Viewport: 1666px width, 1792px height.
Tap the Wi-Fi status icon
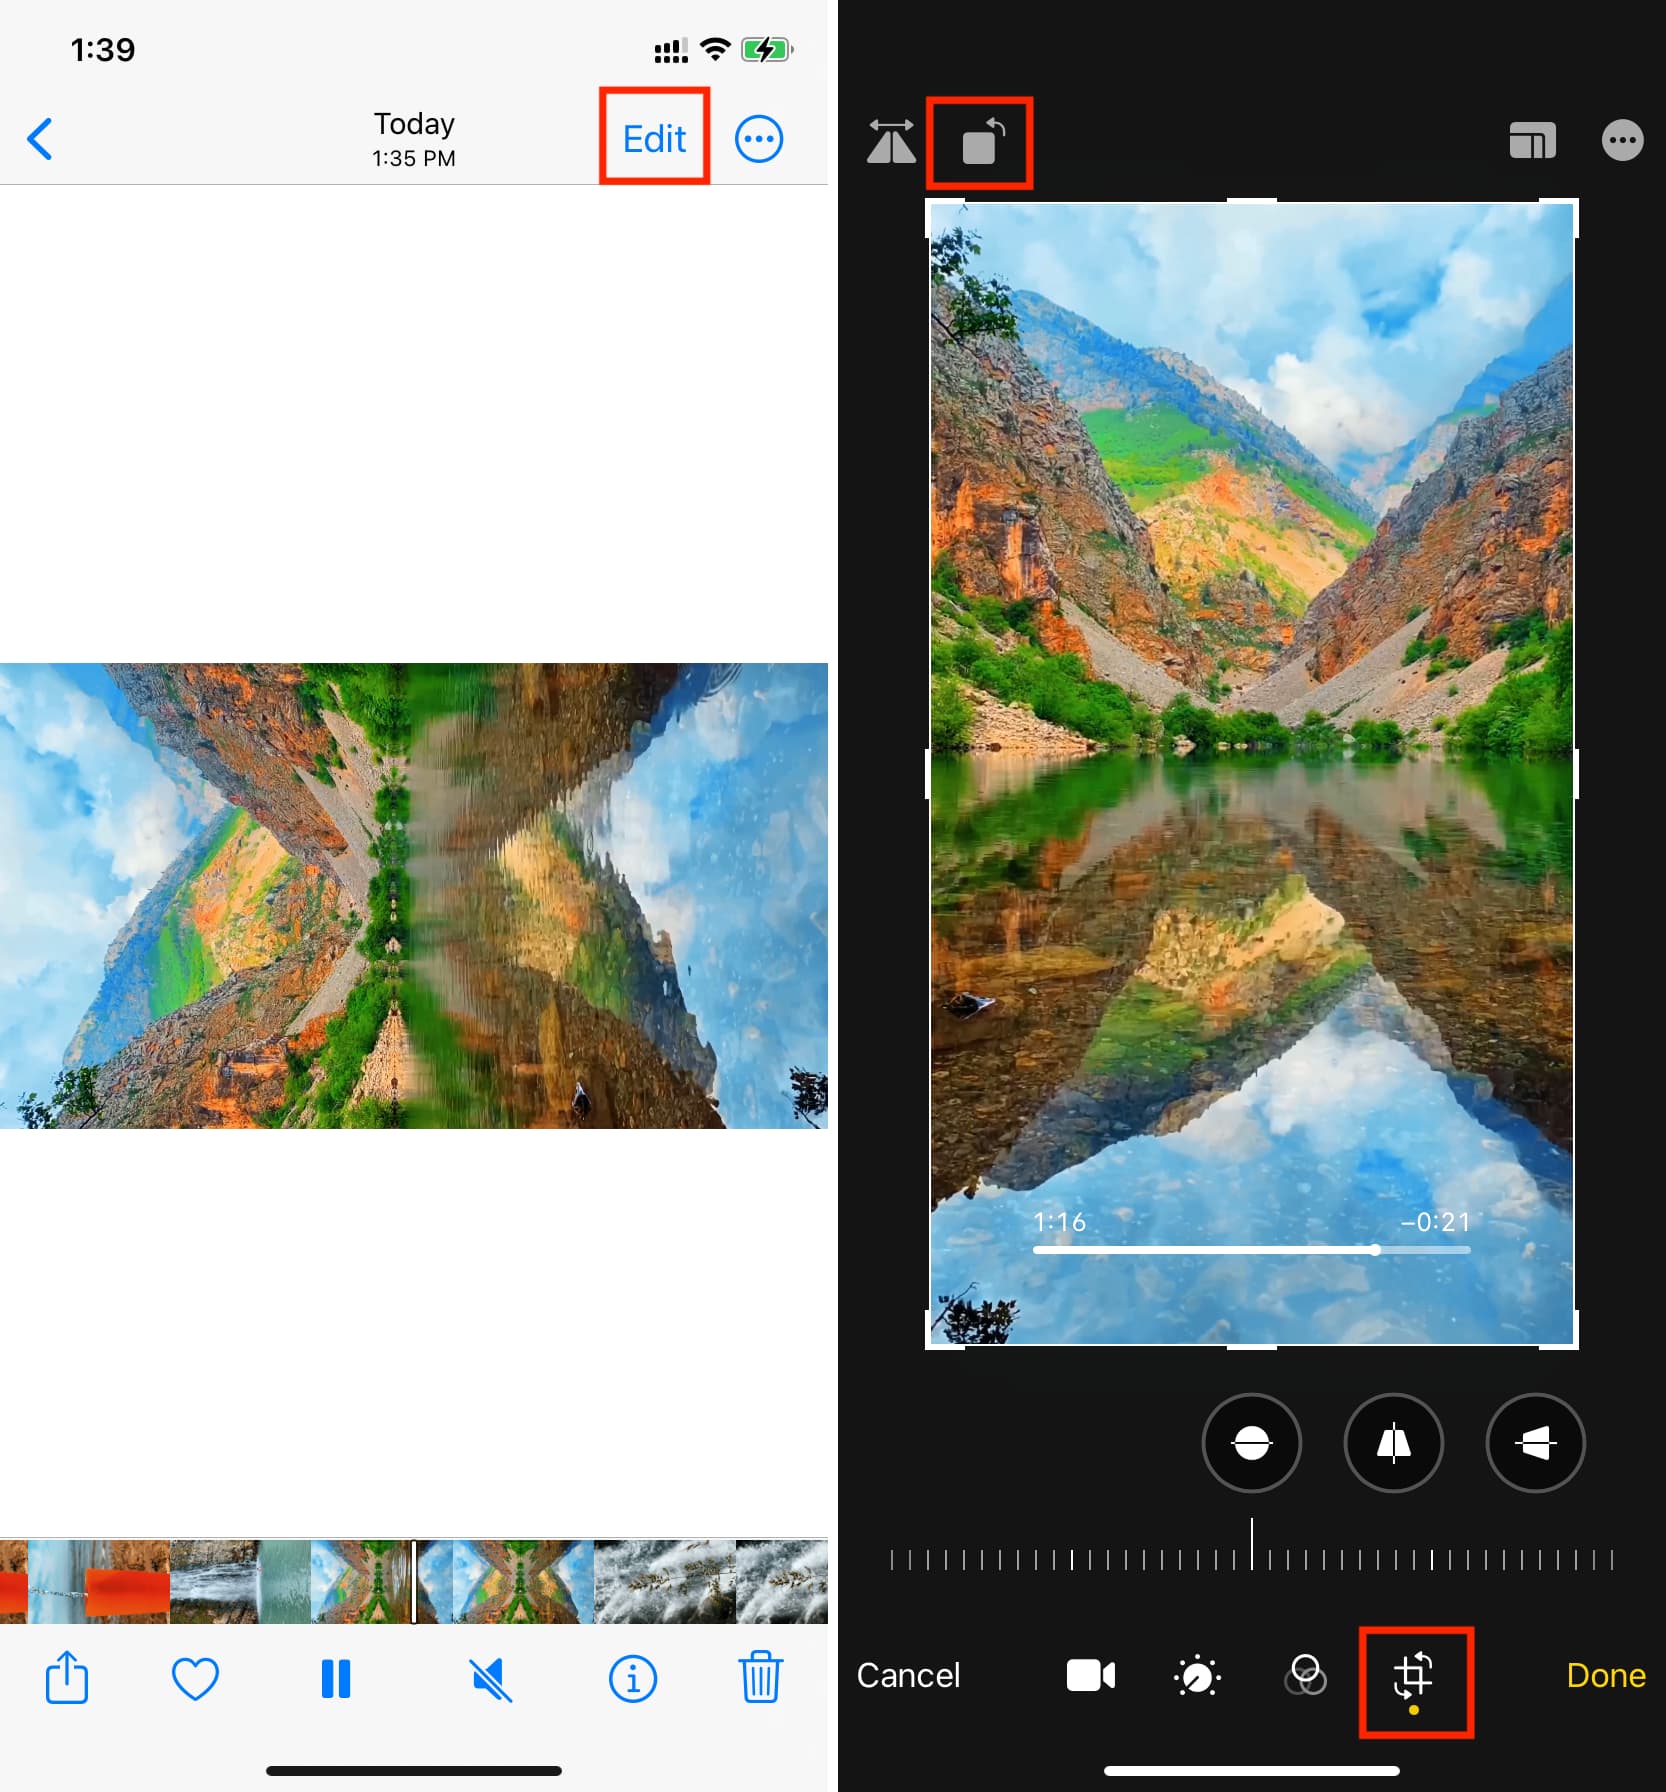[x=715, y=49]
